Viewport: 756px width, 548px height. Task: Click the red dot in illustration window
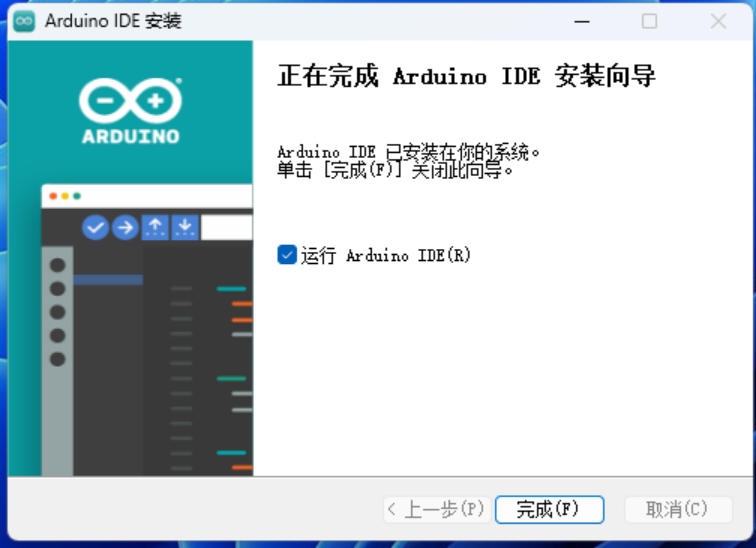53,196
